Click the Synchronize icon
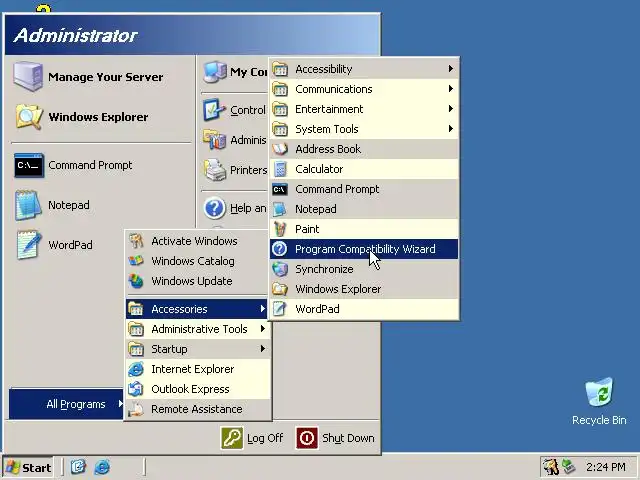This screenshot has height=480, width=640. point(280,269)
